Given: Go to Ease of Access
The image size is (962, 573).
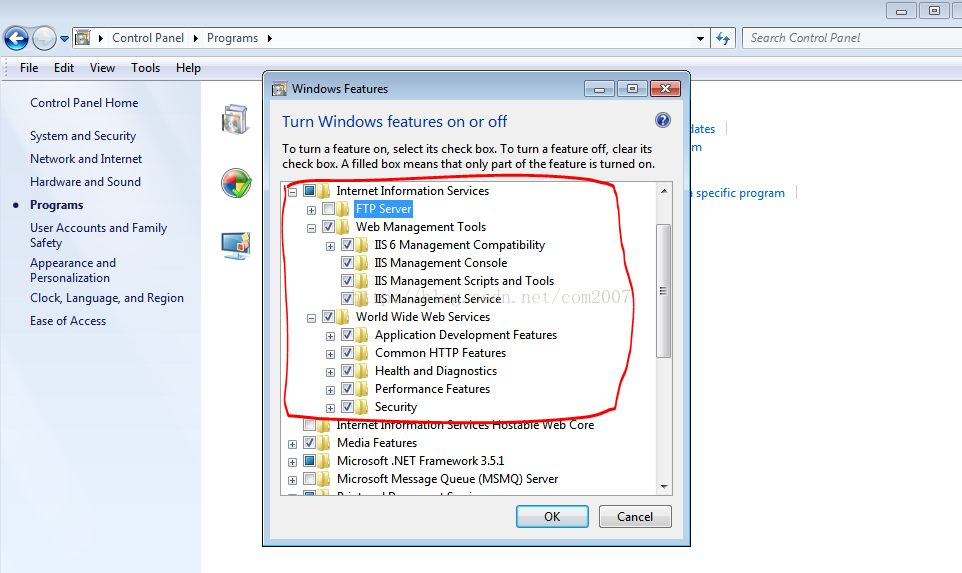Looking at the screenshot, I should coord(68,321).
